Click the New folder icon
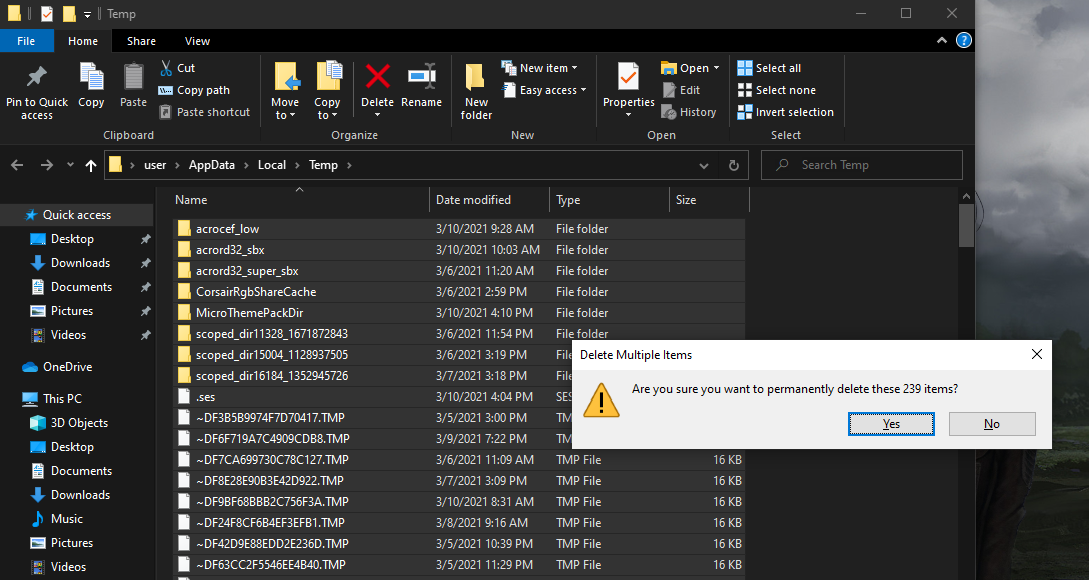Viewport: 1089px width, 580px height. (476, 78)
